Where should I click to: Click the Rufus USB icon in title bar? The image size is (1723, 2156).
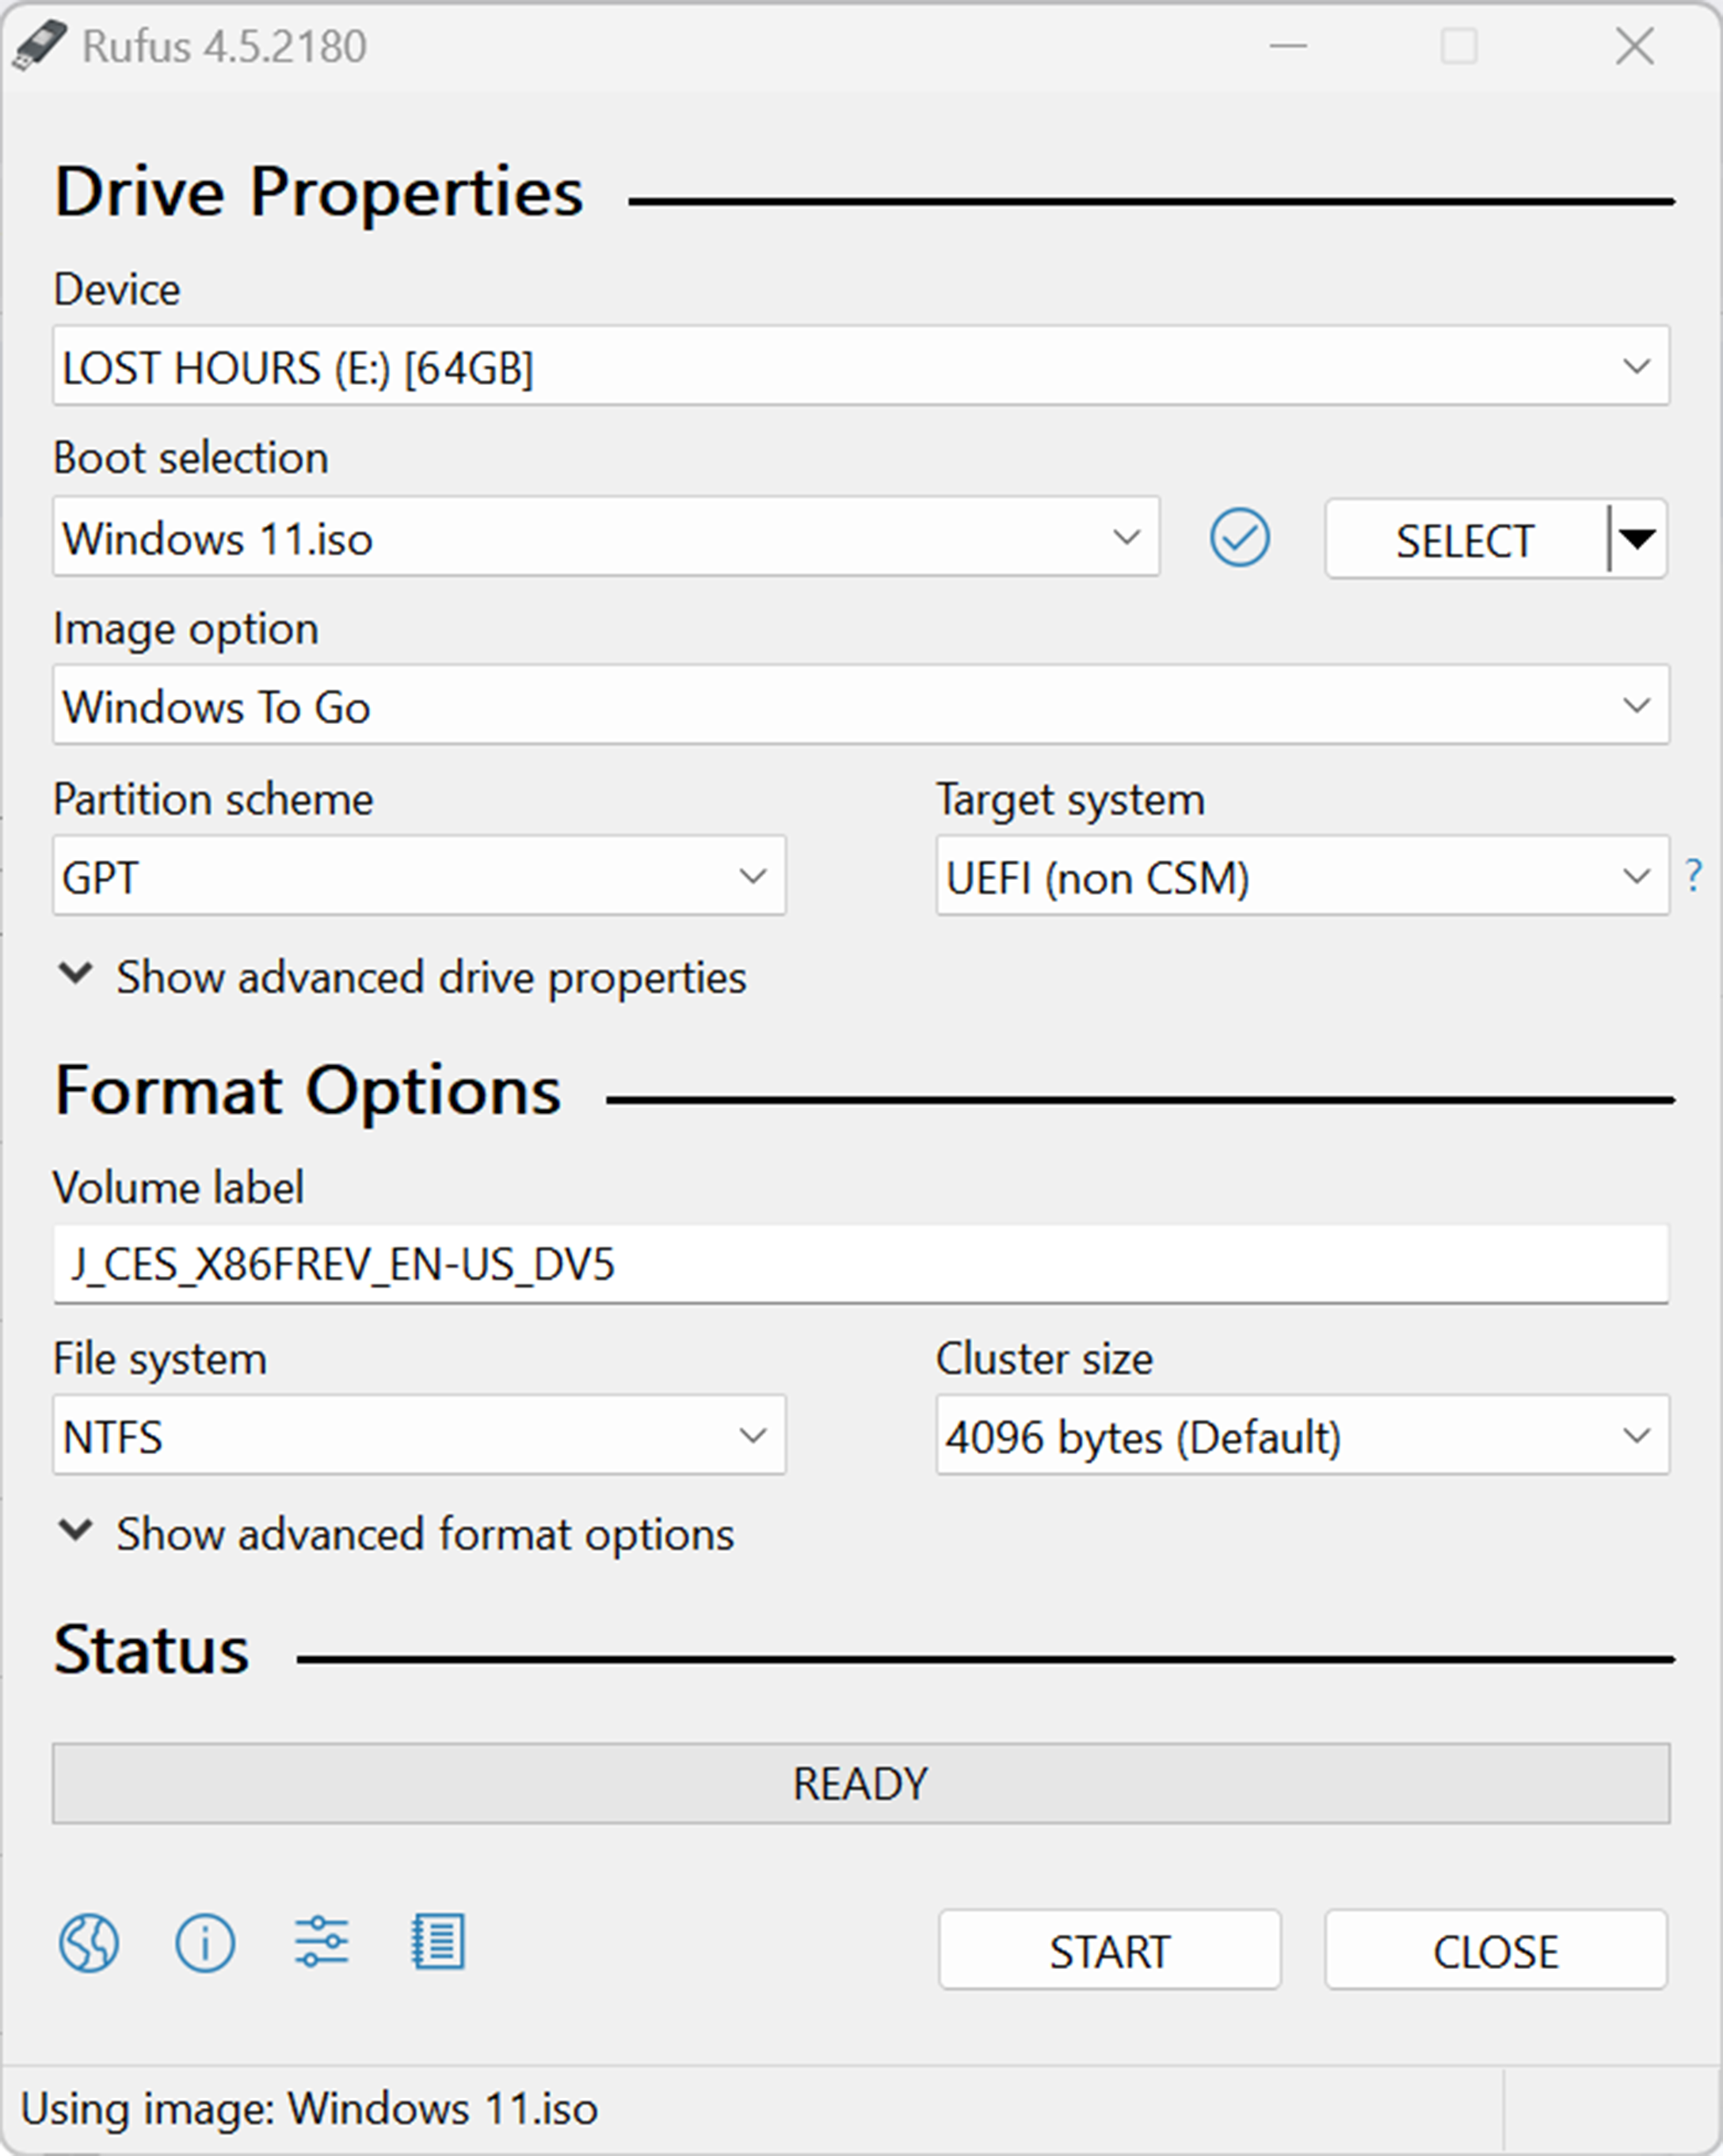coord(40,45)
